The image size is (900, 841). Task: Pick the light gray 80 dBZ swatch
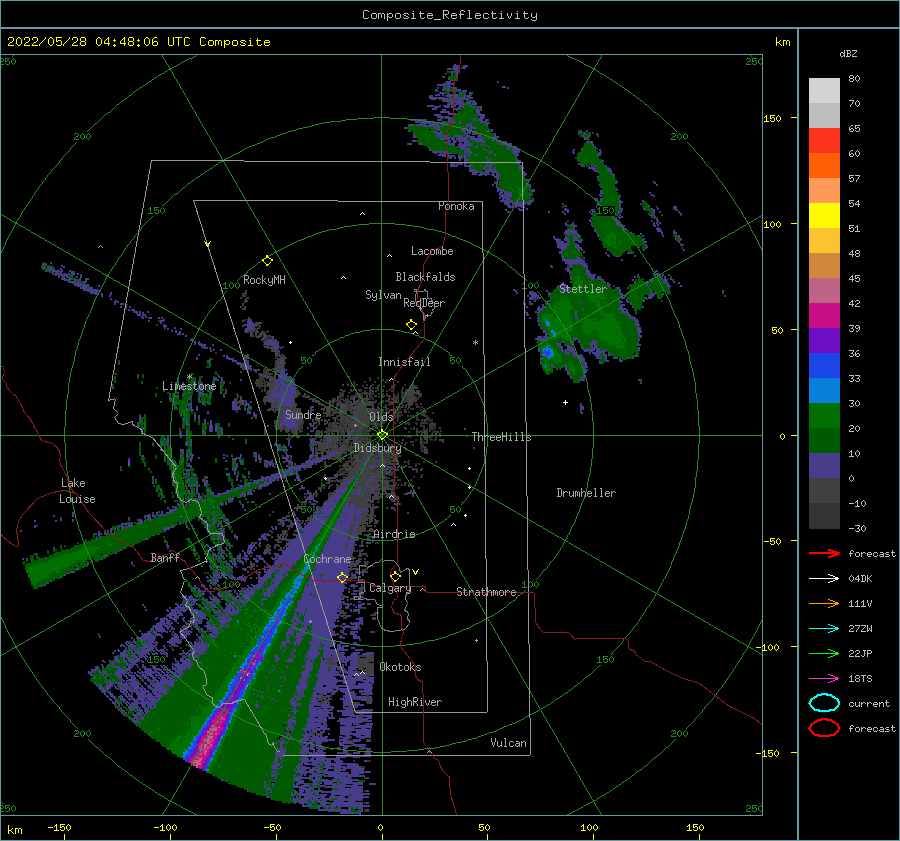pos(824,91)
